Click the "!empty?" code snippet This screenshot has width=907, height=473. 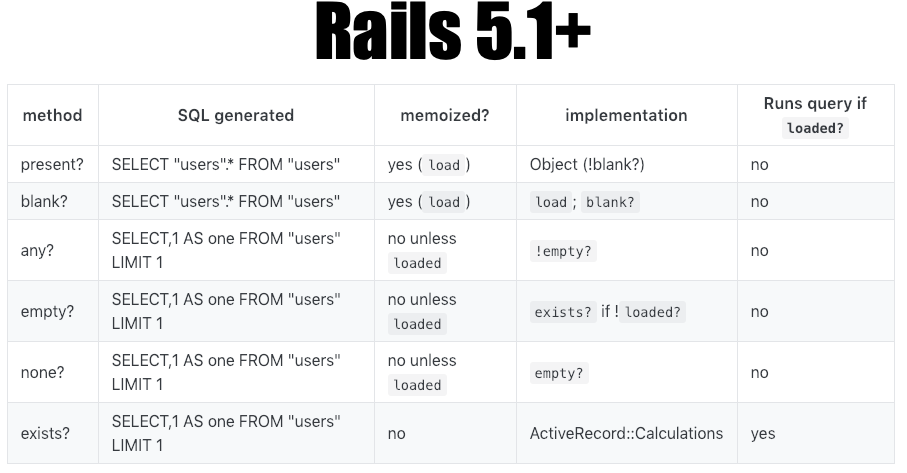tap(563, 251)
